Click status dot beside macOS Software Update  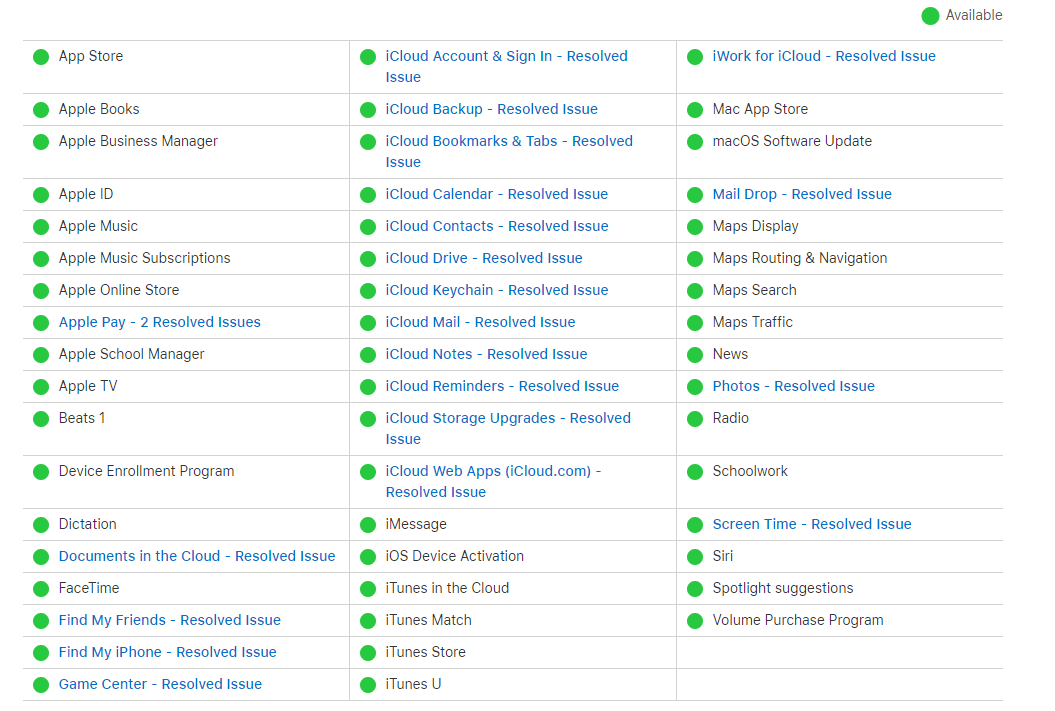tap(695, 142)
